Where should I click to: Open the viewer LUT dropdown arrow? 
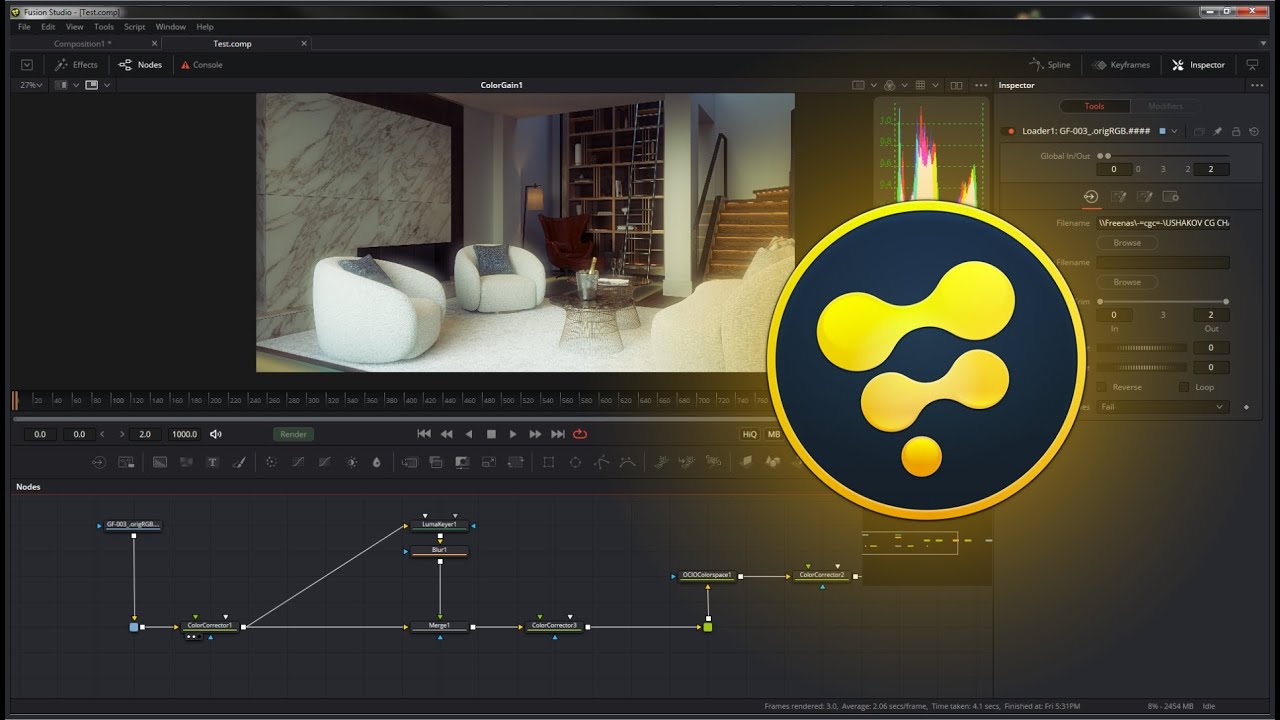point(873,85)
